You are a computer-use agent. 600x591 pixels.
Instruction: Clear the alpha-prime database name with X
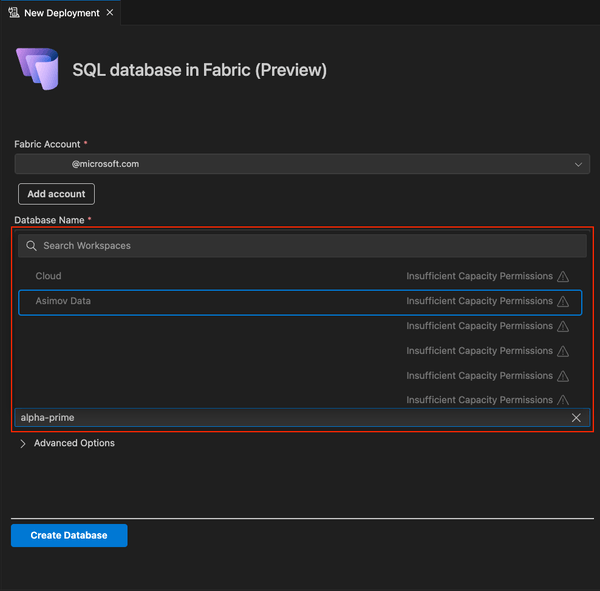coord(576,418)
